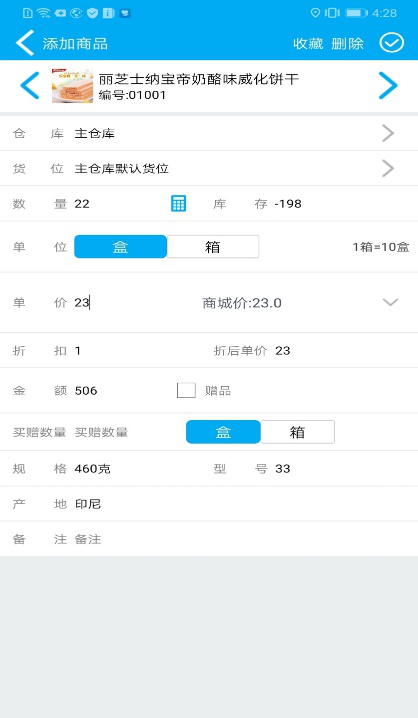Focus the 备注 remarks input field
Viewport: 418px width, 718px height.
243,539
